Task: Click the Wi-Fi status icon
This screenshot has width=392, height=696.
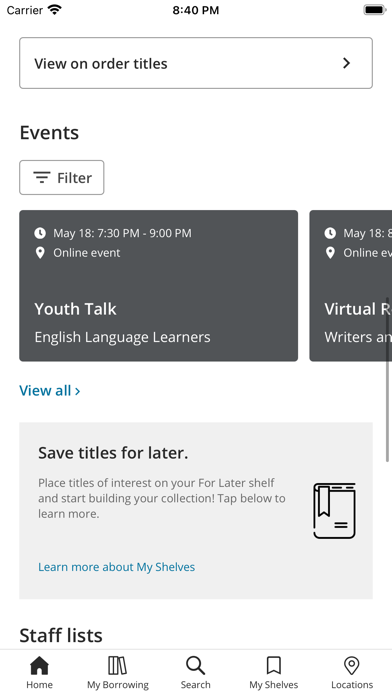Action: [55, 10]
